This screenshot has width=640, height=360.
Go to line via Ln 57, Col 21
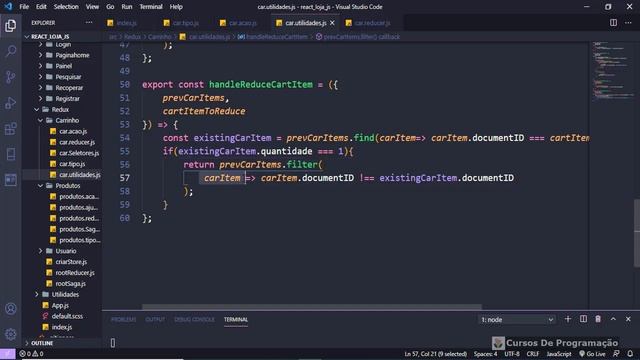[x=436, y=353]
